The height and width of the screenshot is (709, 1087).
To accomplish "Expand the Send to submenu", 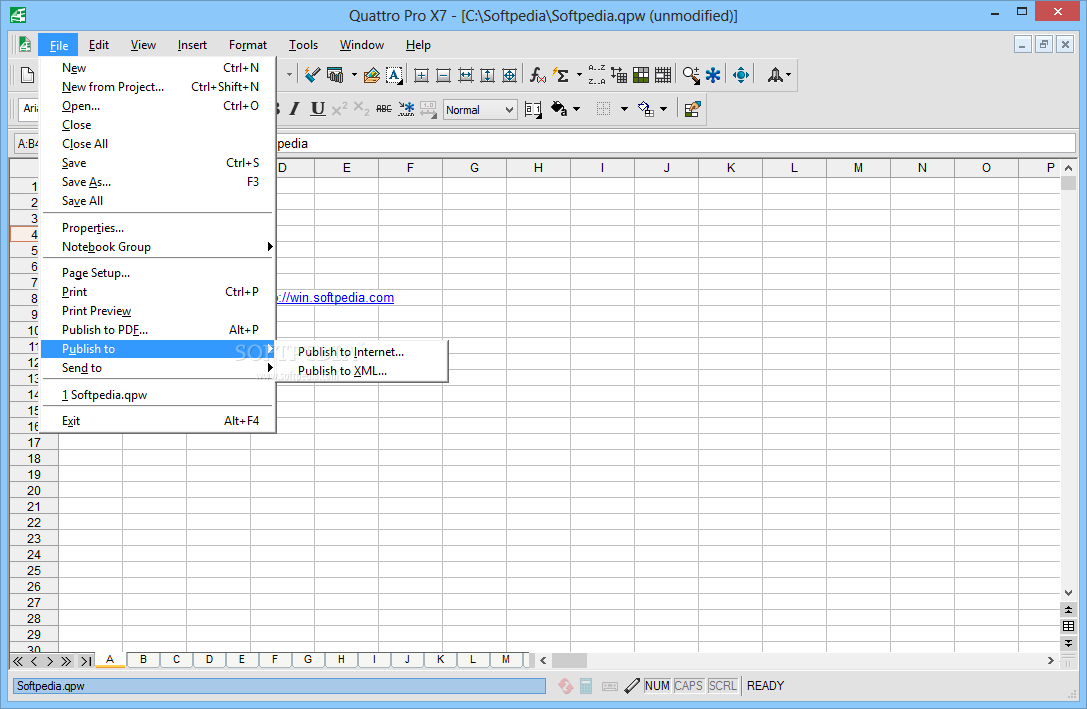I will point(158,368).
